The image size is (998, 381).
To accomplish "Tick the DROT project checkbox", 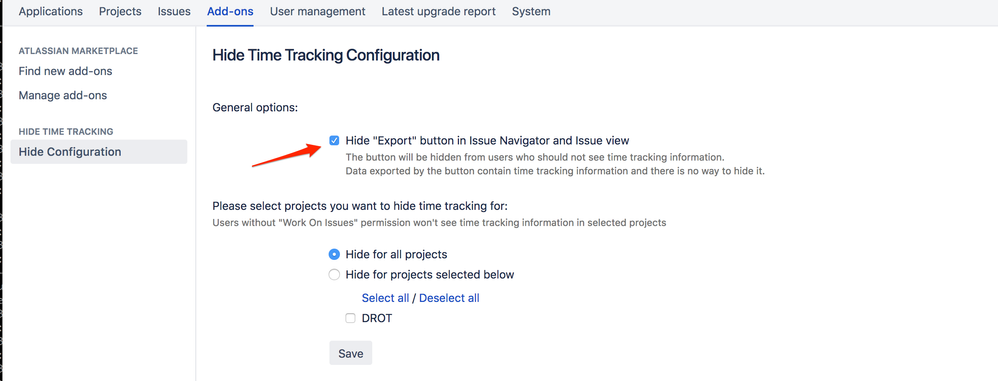I will tap(350, 318).
